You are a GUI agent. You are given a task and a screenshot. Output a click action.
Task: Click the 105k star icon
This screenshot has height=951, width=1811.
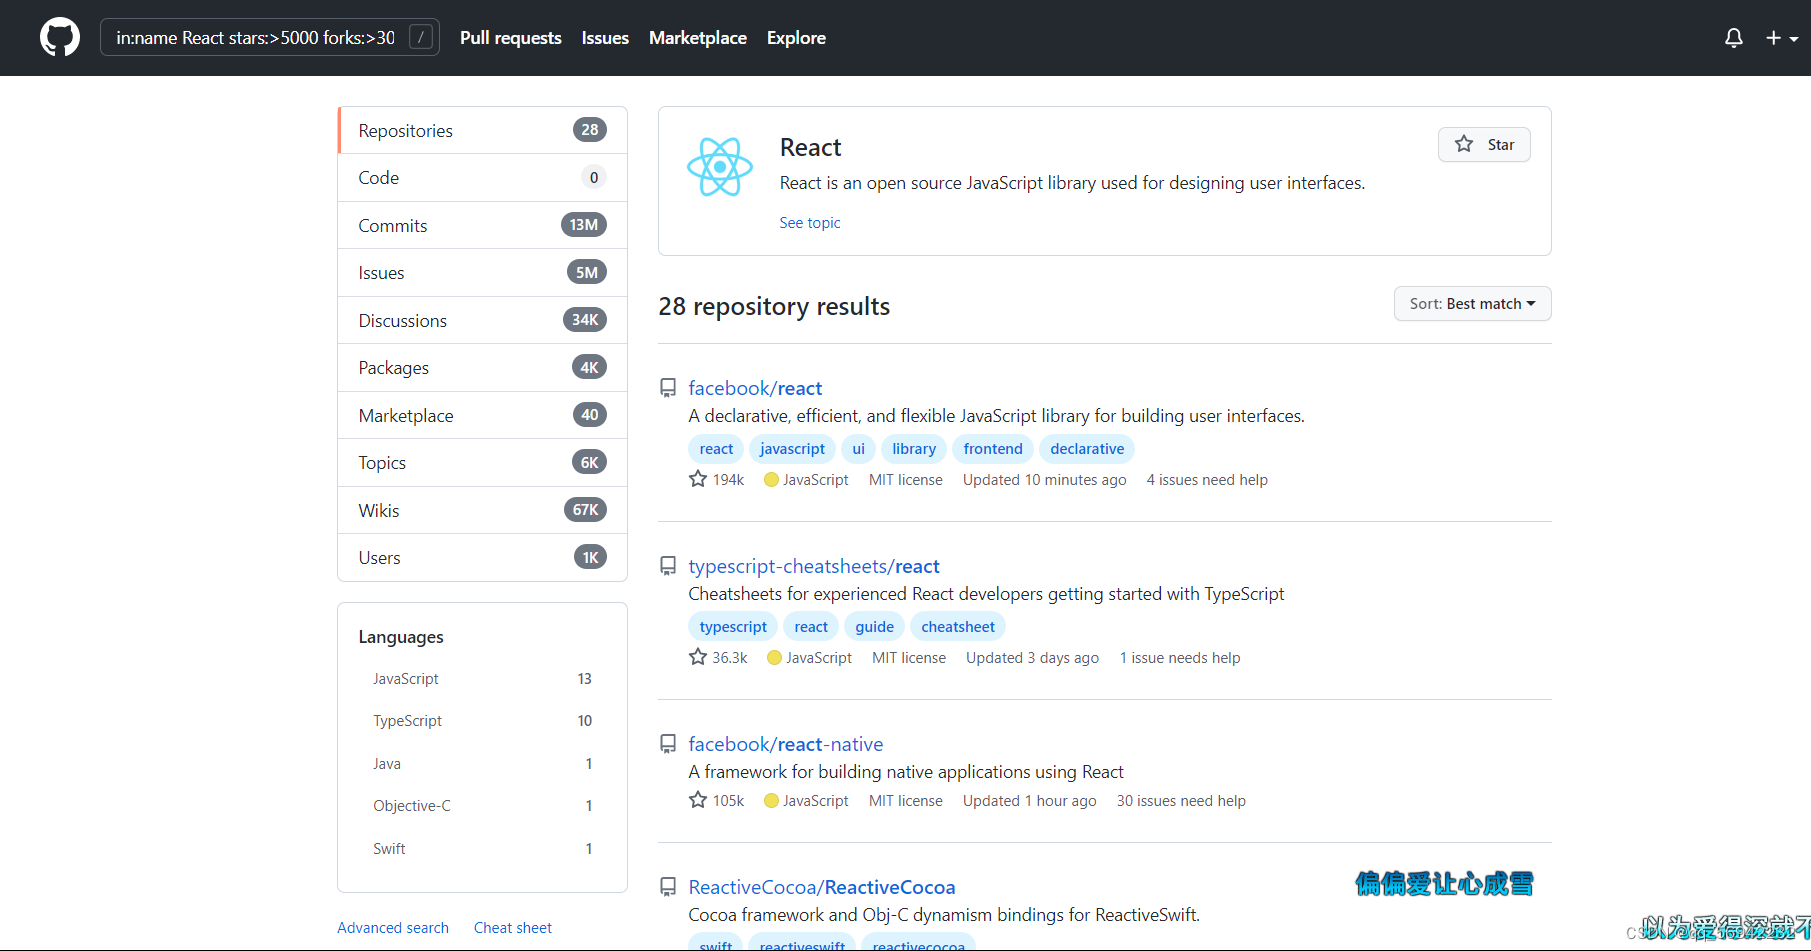[698, 800]
